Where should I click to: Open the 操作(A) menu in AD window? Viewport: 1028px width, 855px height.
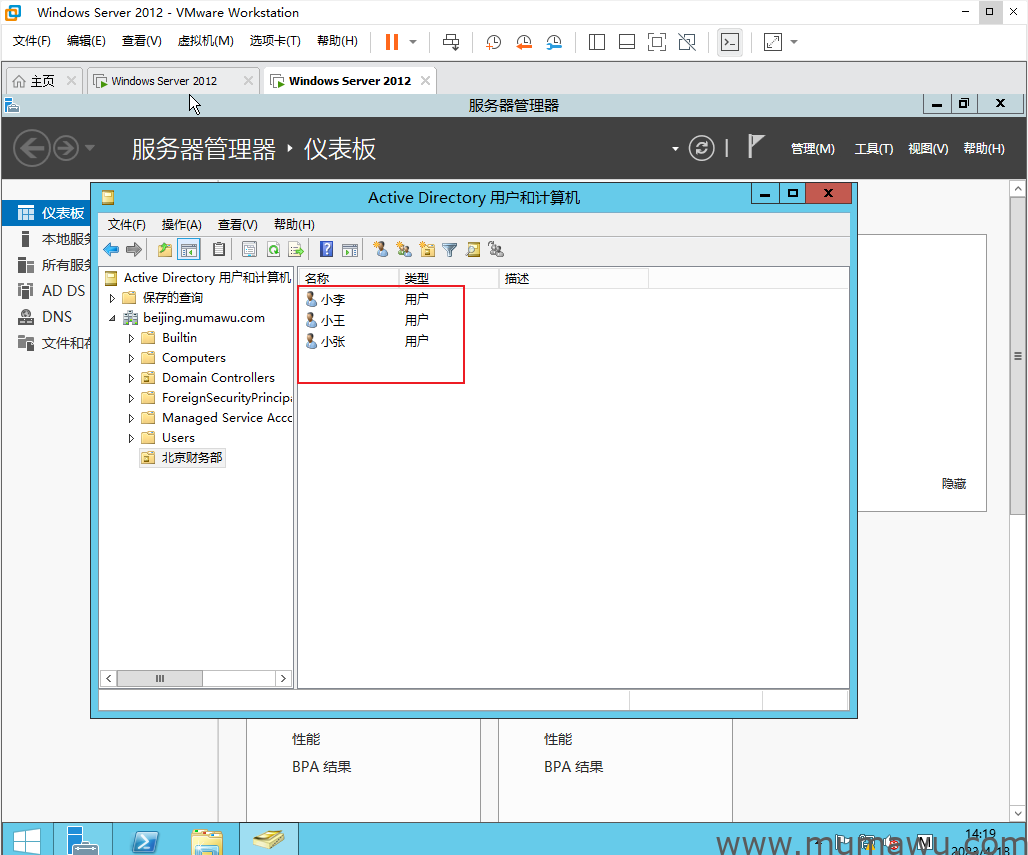click(181, 225)
